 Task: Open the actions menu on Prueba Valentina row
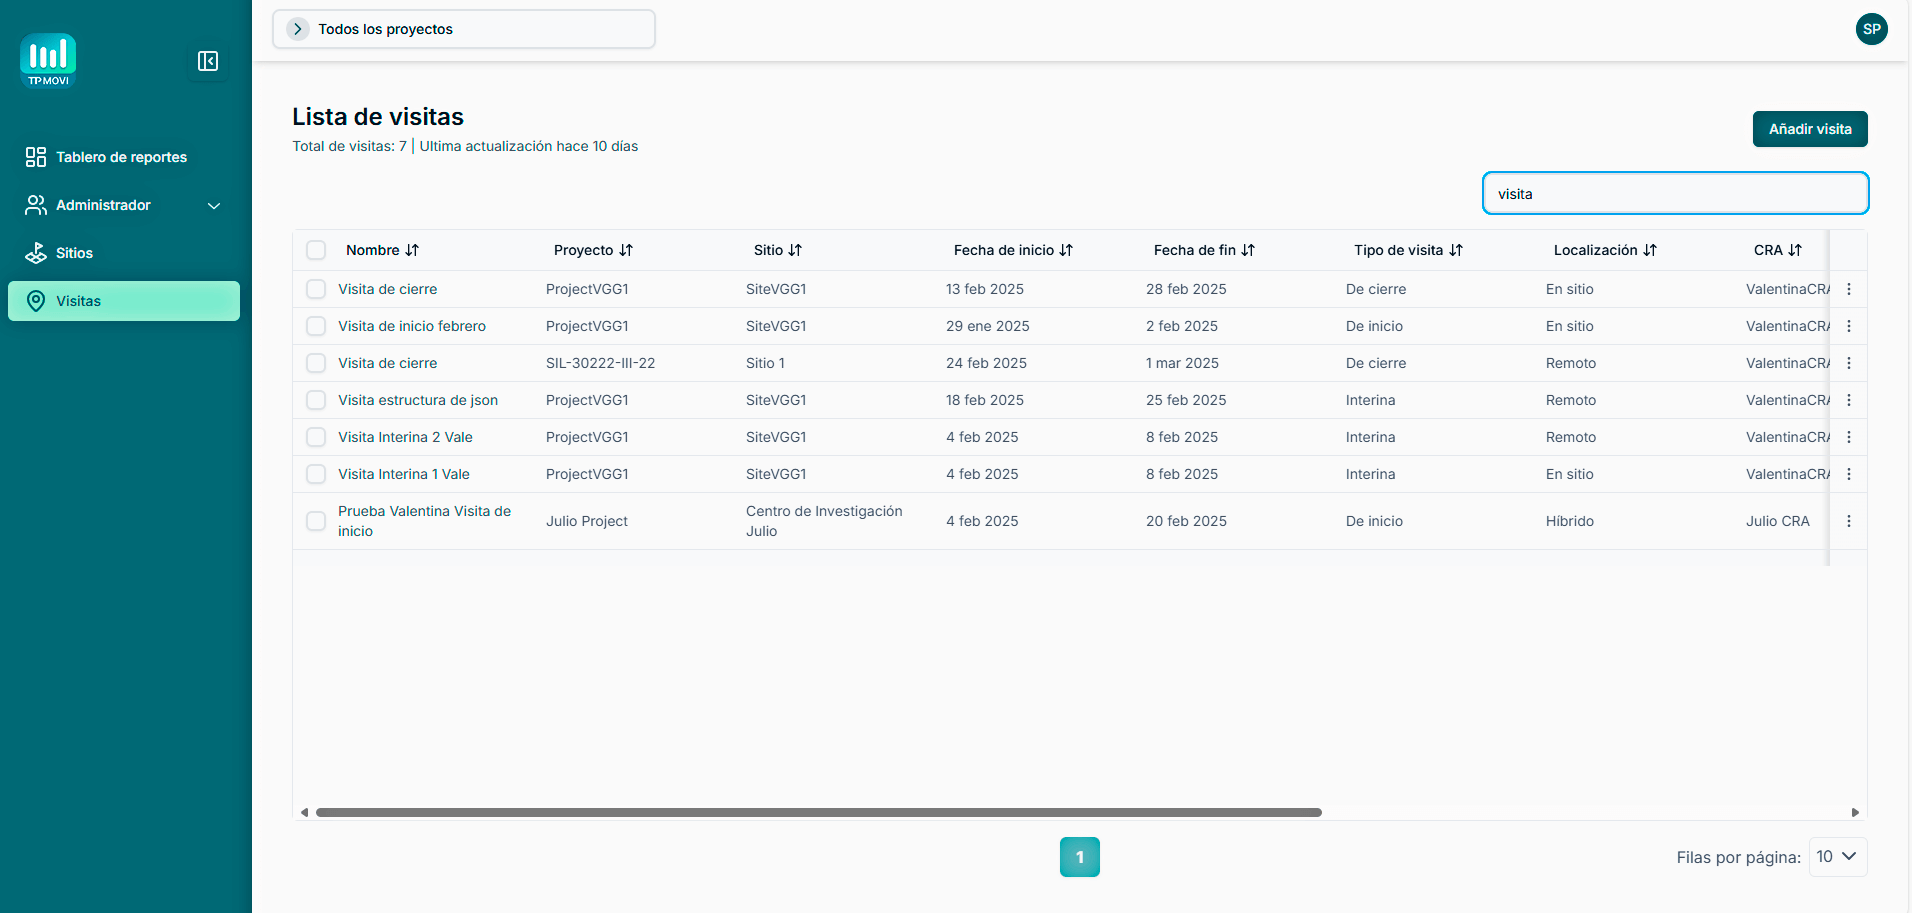[x=1849, y=521]
